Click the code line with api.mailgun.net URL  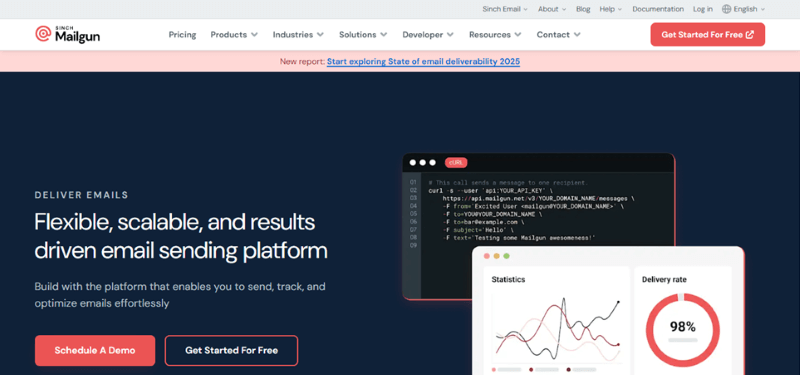coord(538,198)
